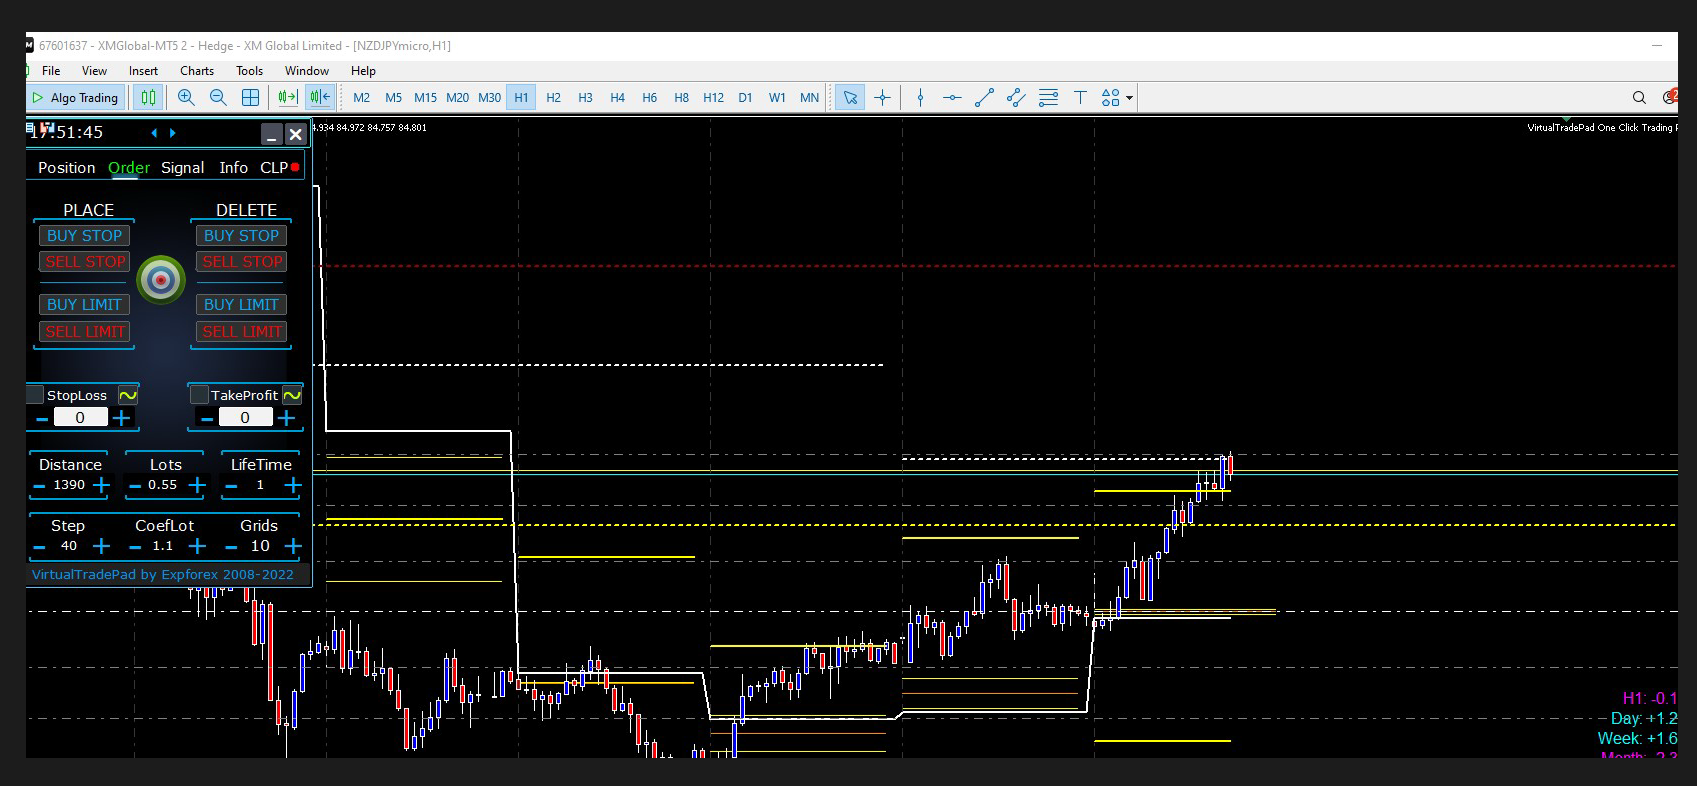Viewport: 1697px width, 786px height.
Task: Select the candlestick chart type icon
Action: click(148, 97)
